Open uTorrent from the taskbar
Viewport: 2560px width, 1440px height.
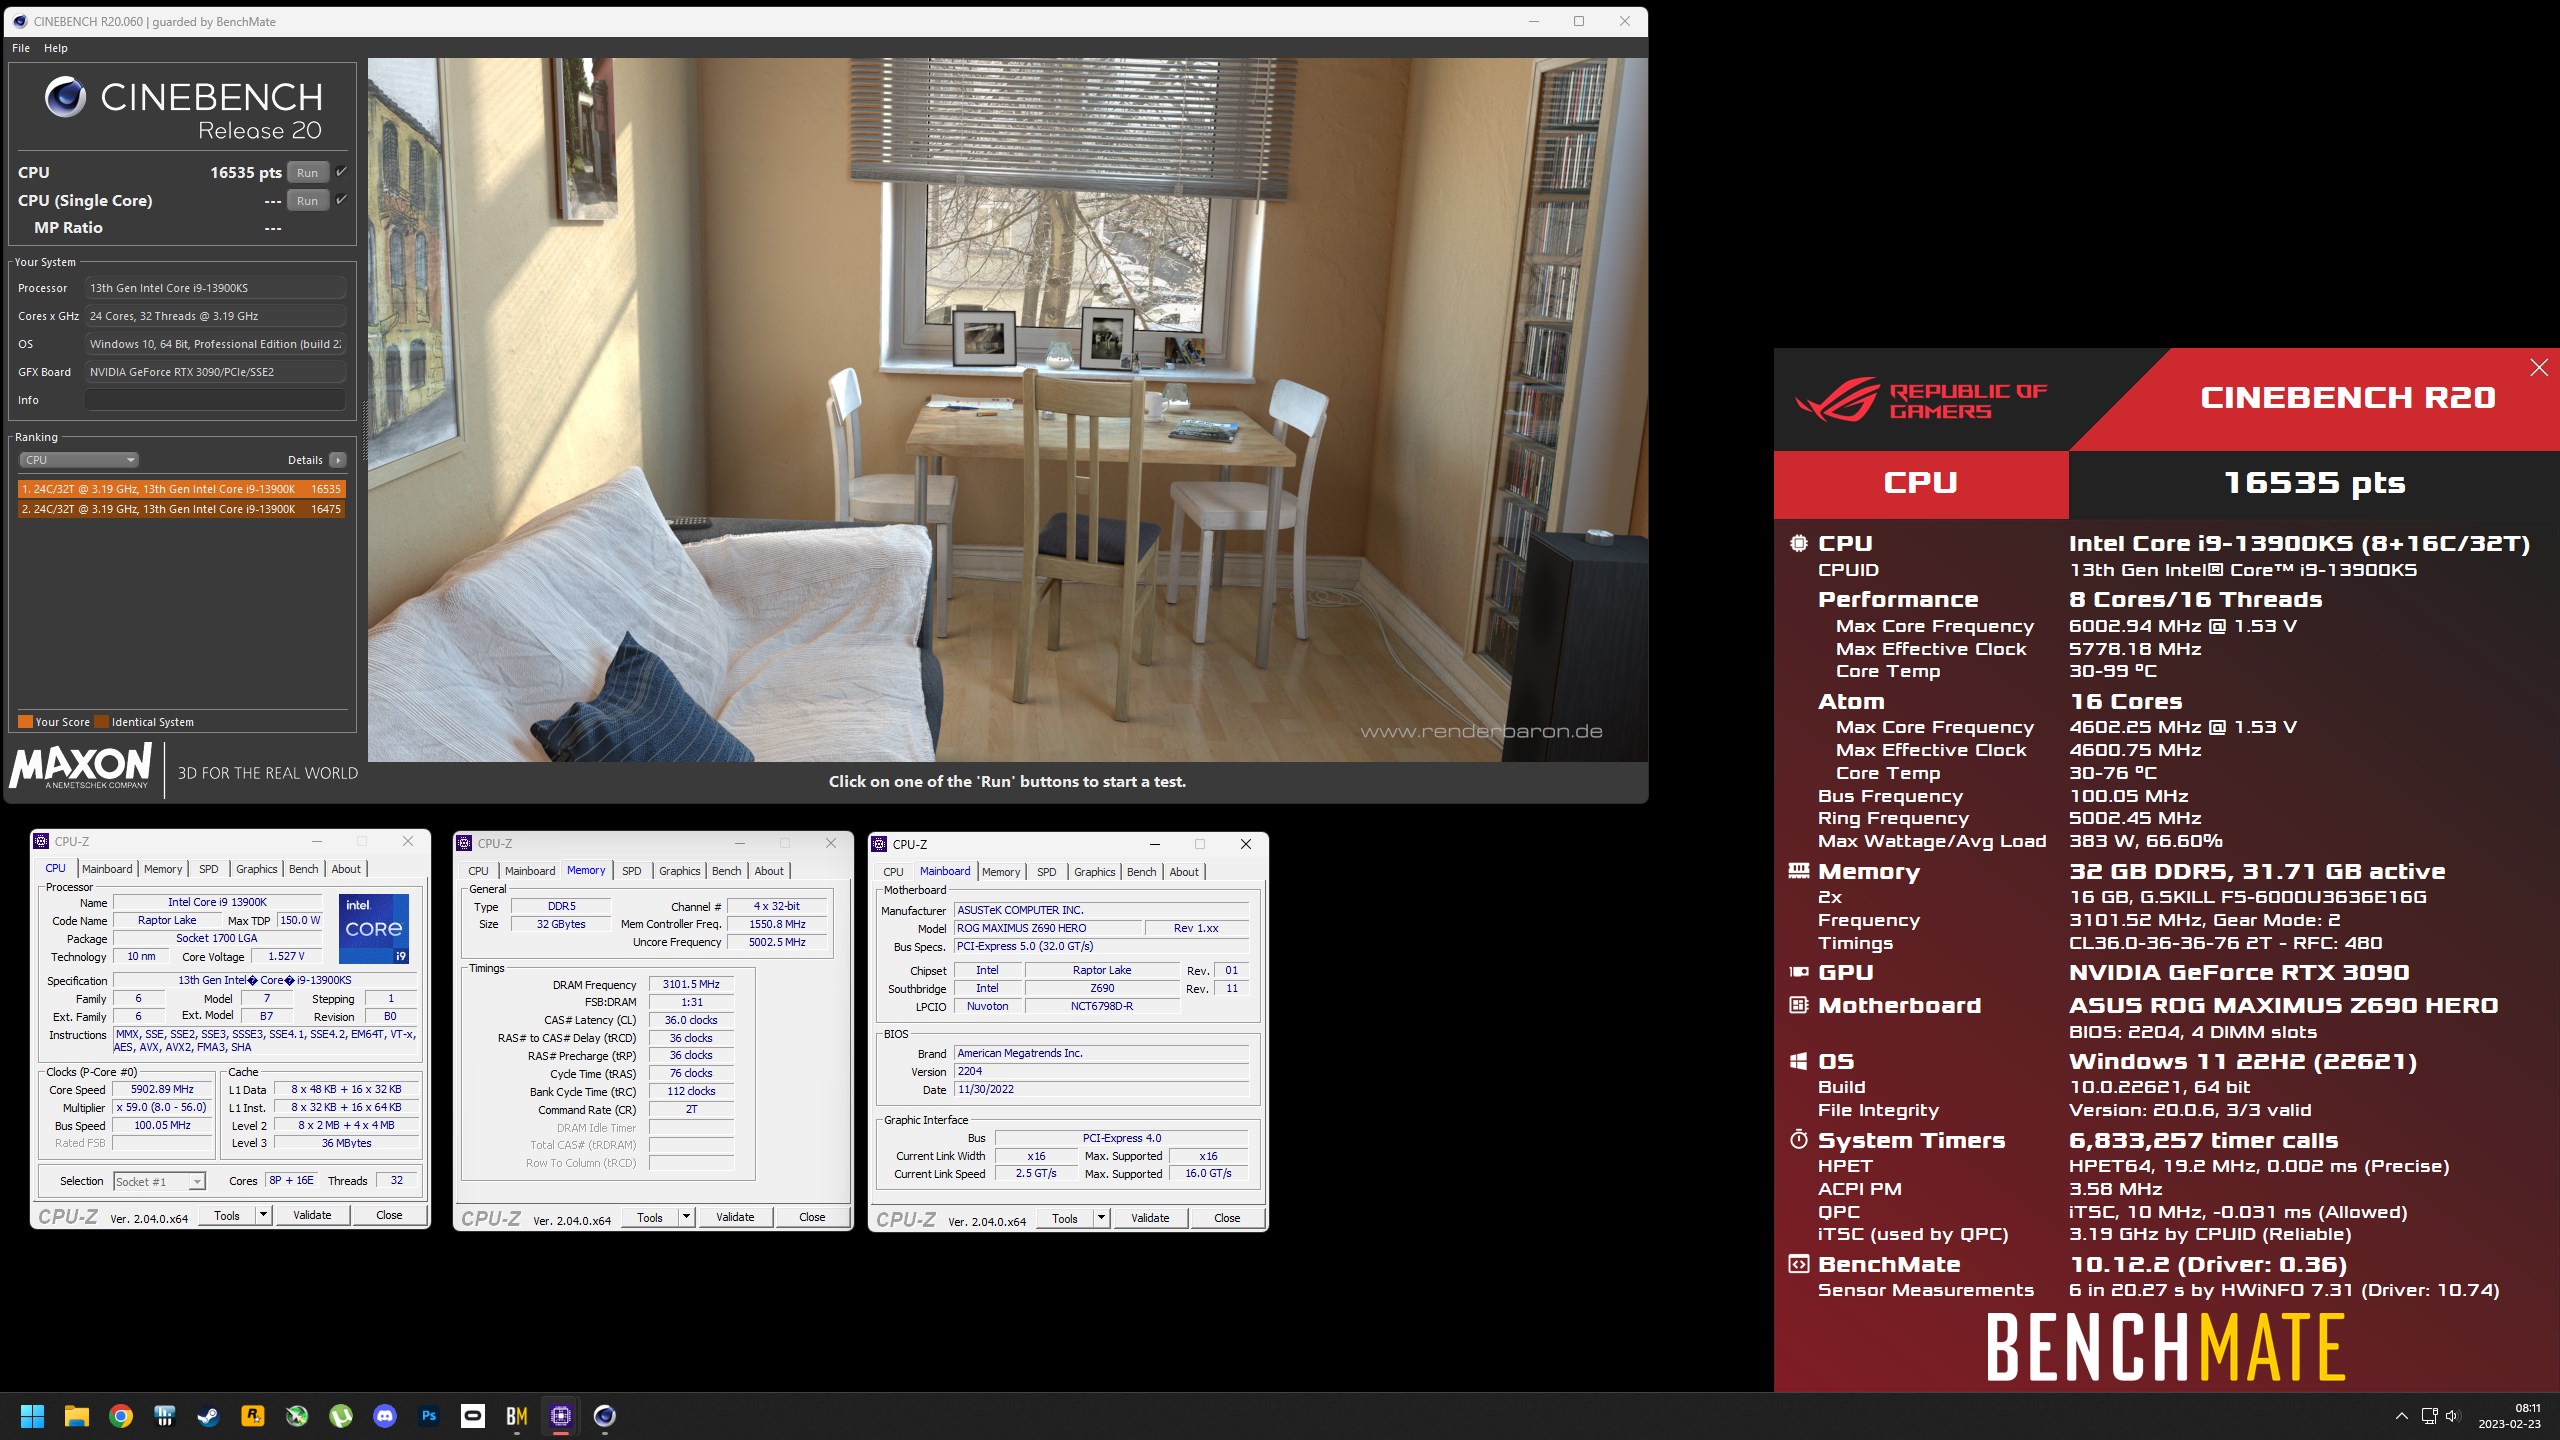(341, 1416)
